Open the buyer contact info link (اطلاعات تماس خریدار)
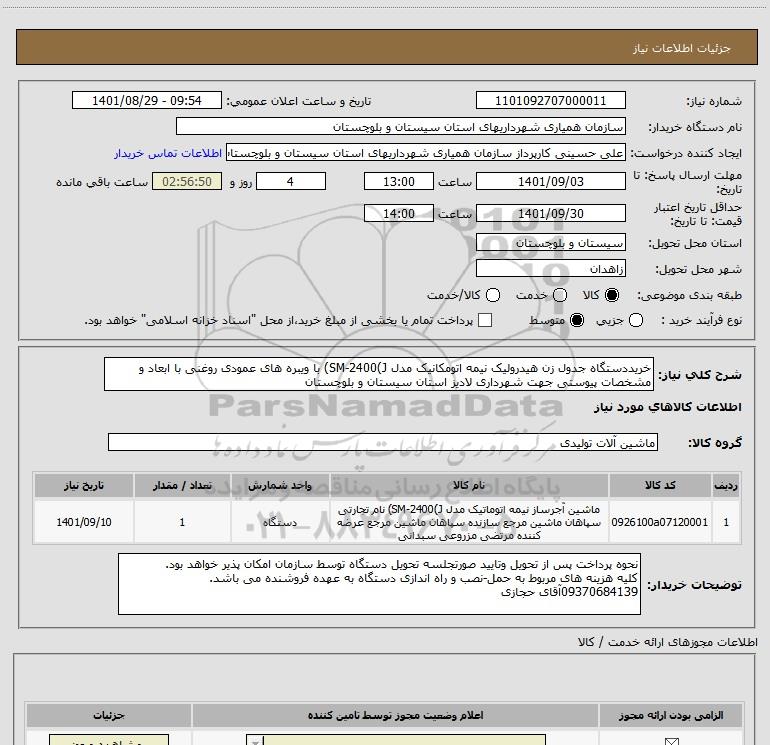Image resolution: width=770 pixels, height=745 pixels. pos(168,153)
